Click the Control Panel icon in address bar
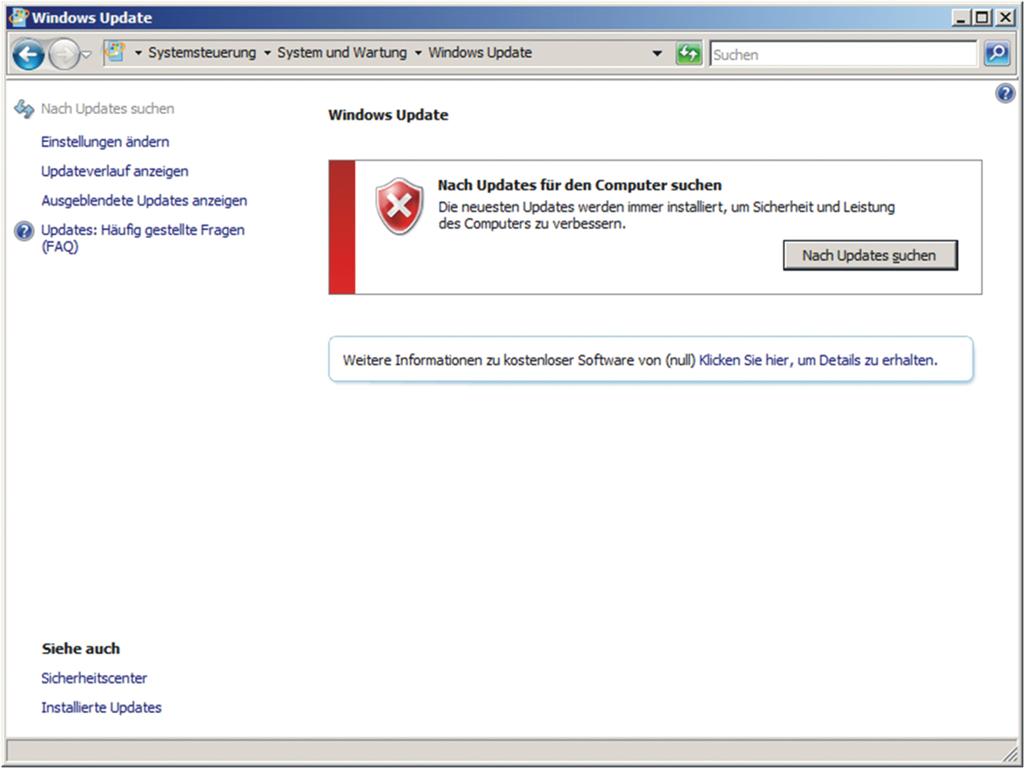Screen dimensions: 1024x768 click(x=115, y=52)
